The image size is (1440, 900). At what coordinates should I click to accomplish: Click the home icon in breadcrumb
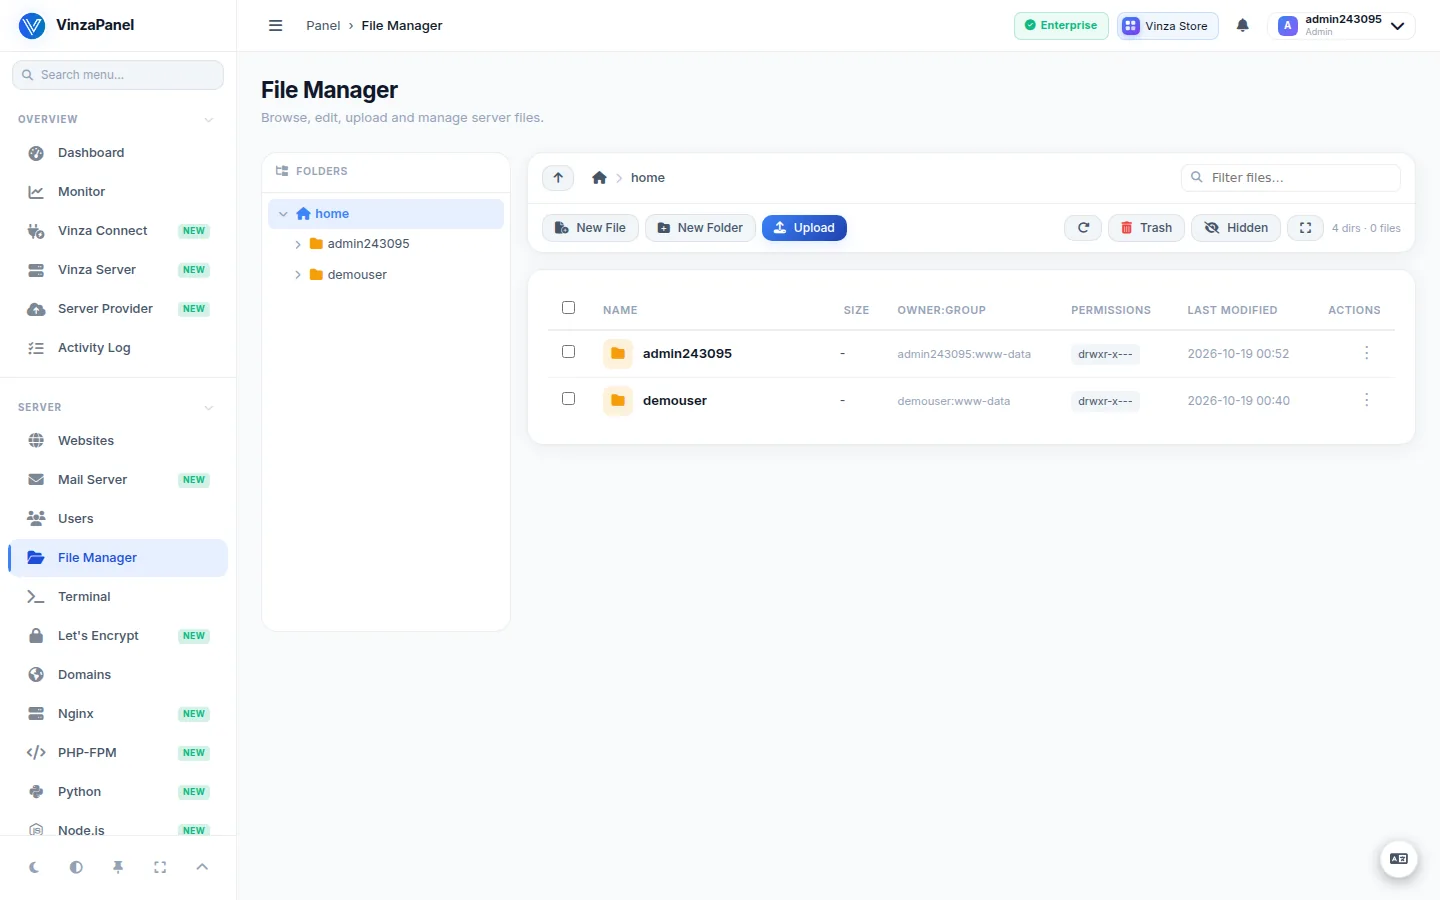click(599, 178)
